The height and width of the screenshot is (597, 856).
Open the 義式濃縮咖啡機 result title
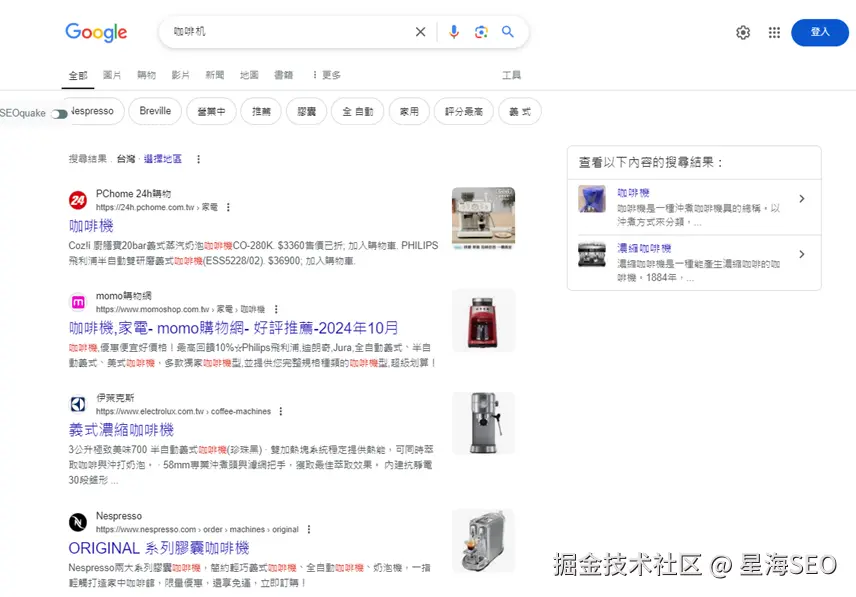pos(121,430)
